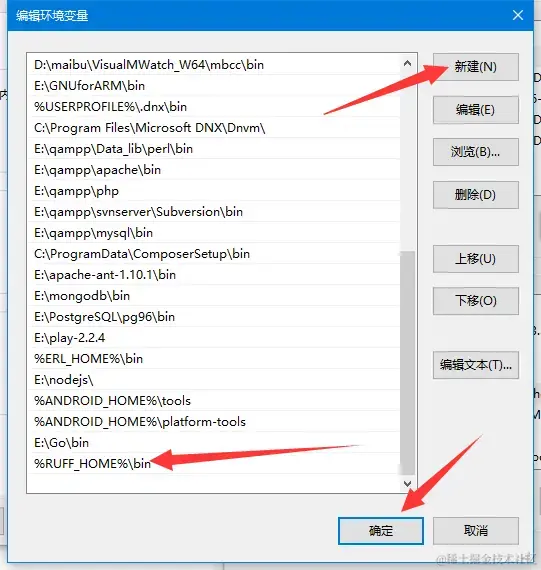Select the %ANDROID_HOME%\platform-tools entry

point(214,422)
